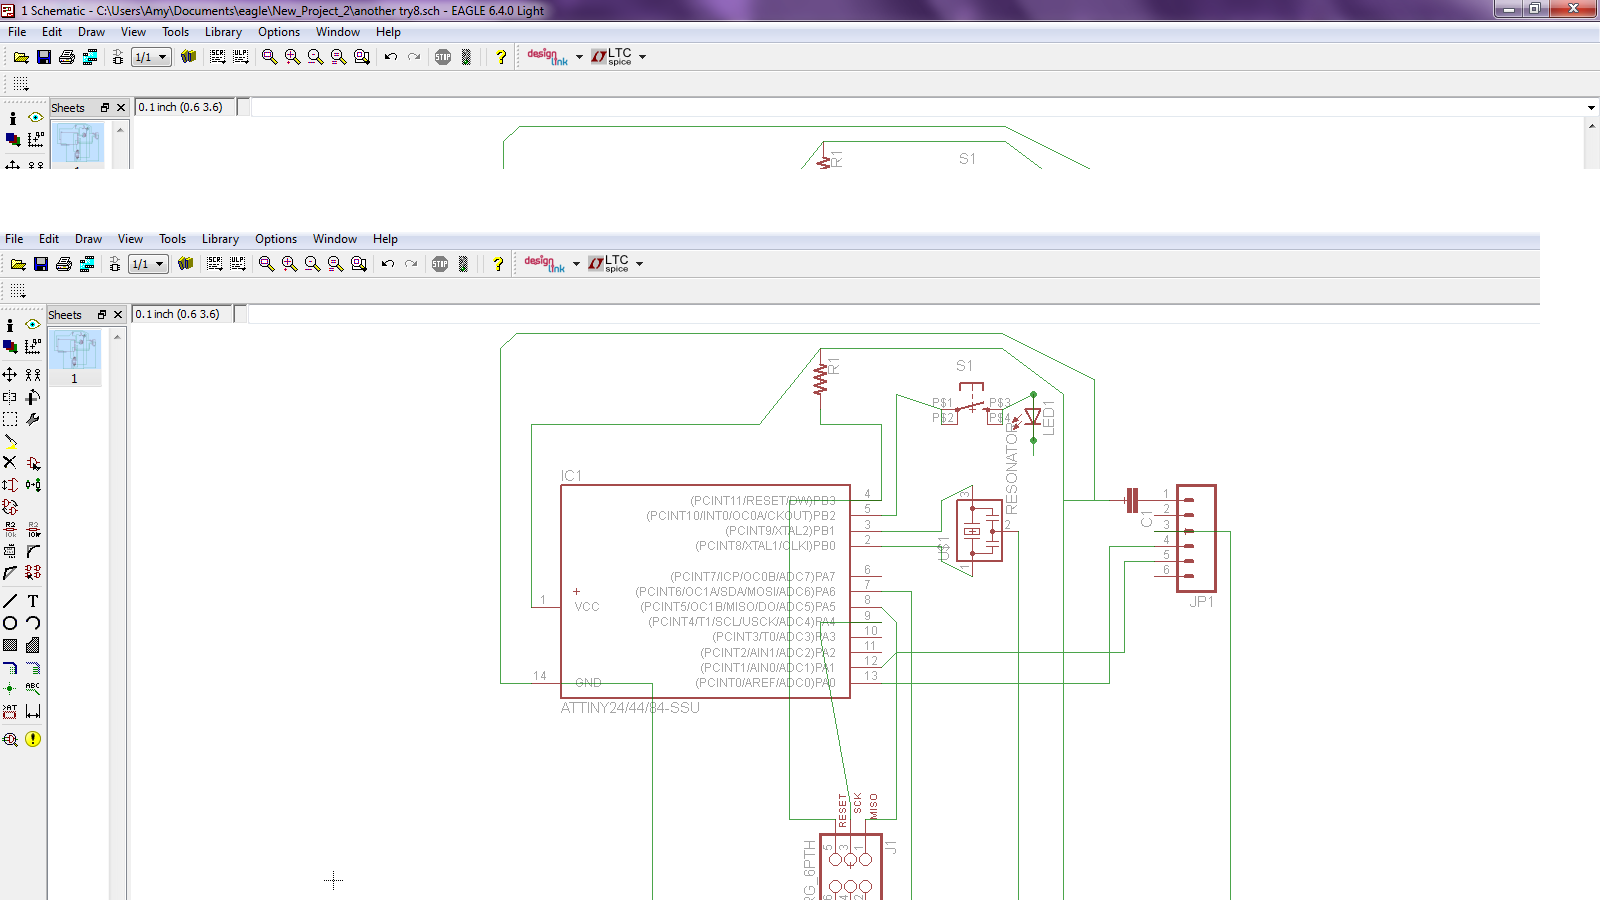Open the 1/1 sheet combo in the top toolbar

pos(151,57)
